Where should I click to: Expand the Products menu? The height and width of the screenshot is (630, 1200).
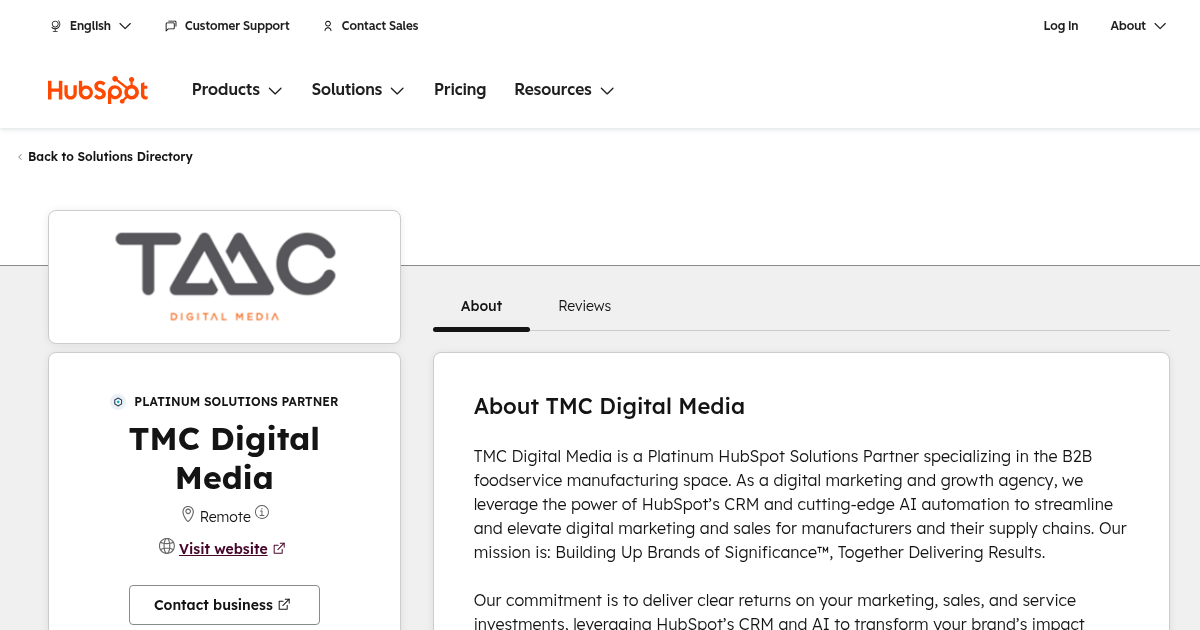pyautogui.click(x=237, y=90)
